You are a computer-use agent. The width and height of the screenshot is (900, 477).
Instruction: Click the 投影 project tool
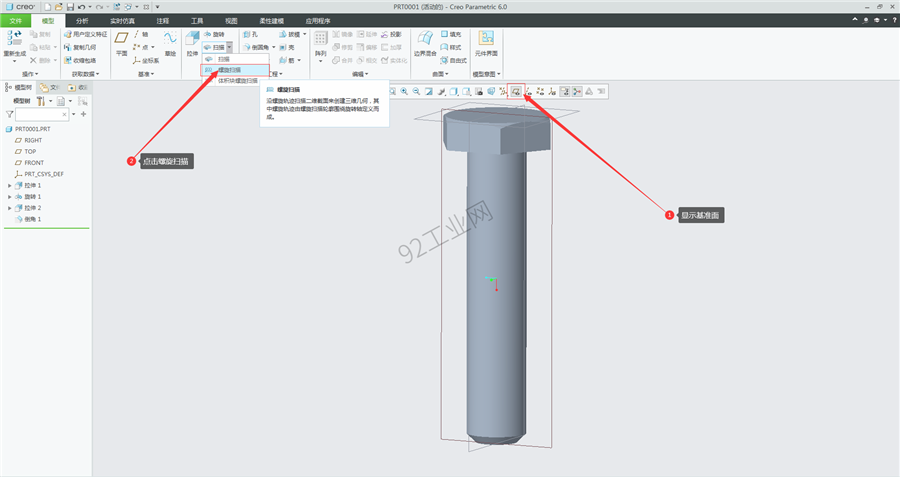pyautogui.click(x=391, y=34)
